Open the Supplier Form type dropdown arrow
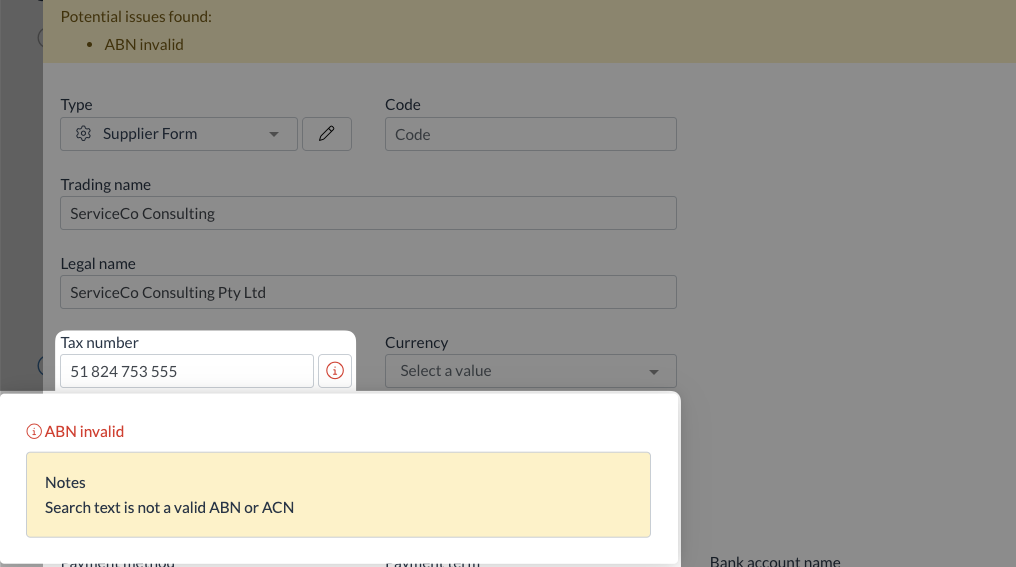Image resolution: width=1016 pixels, height=567 pixels. pos(274,135)
